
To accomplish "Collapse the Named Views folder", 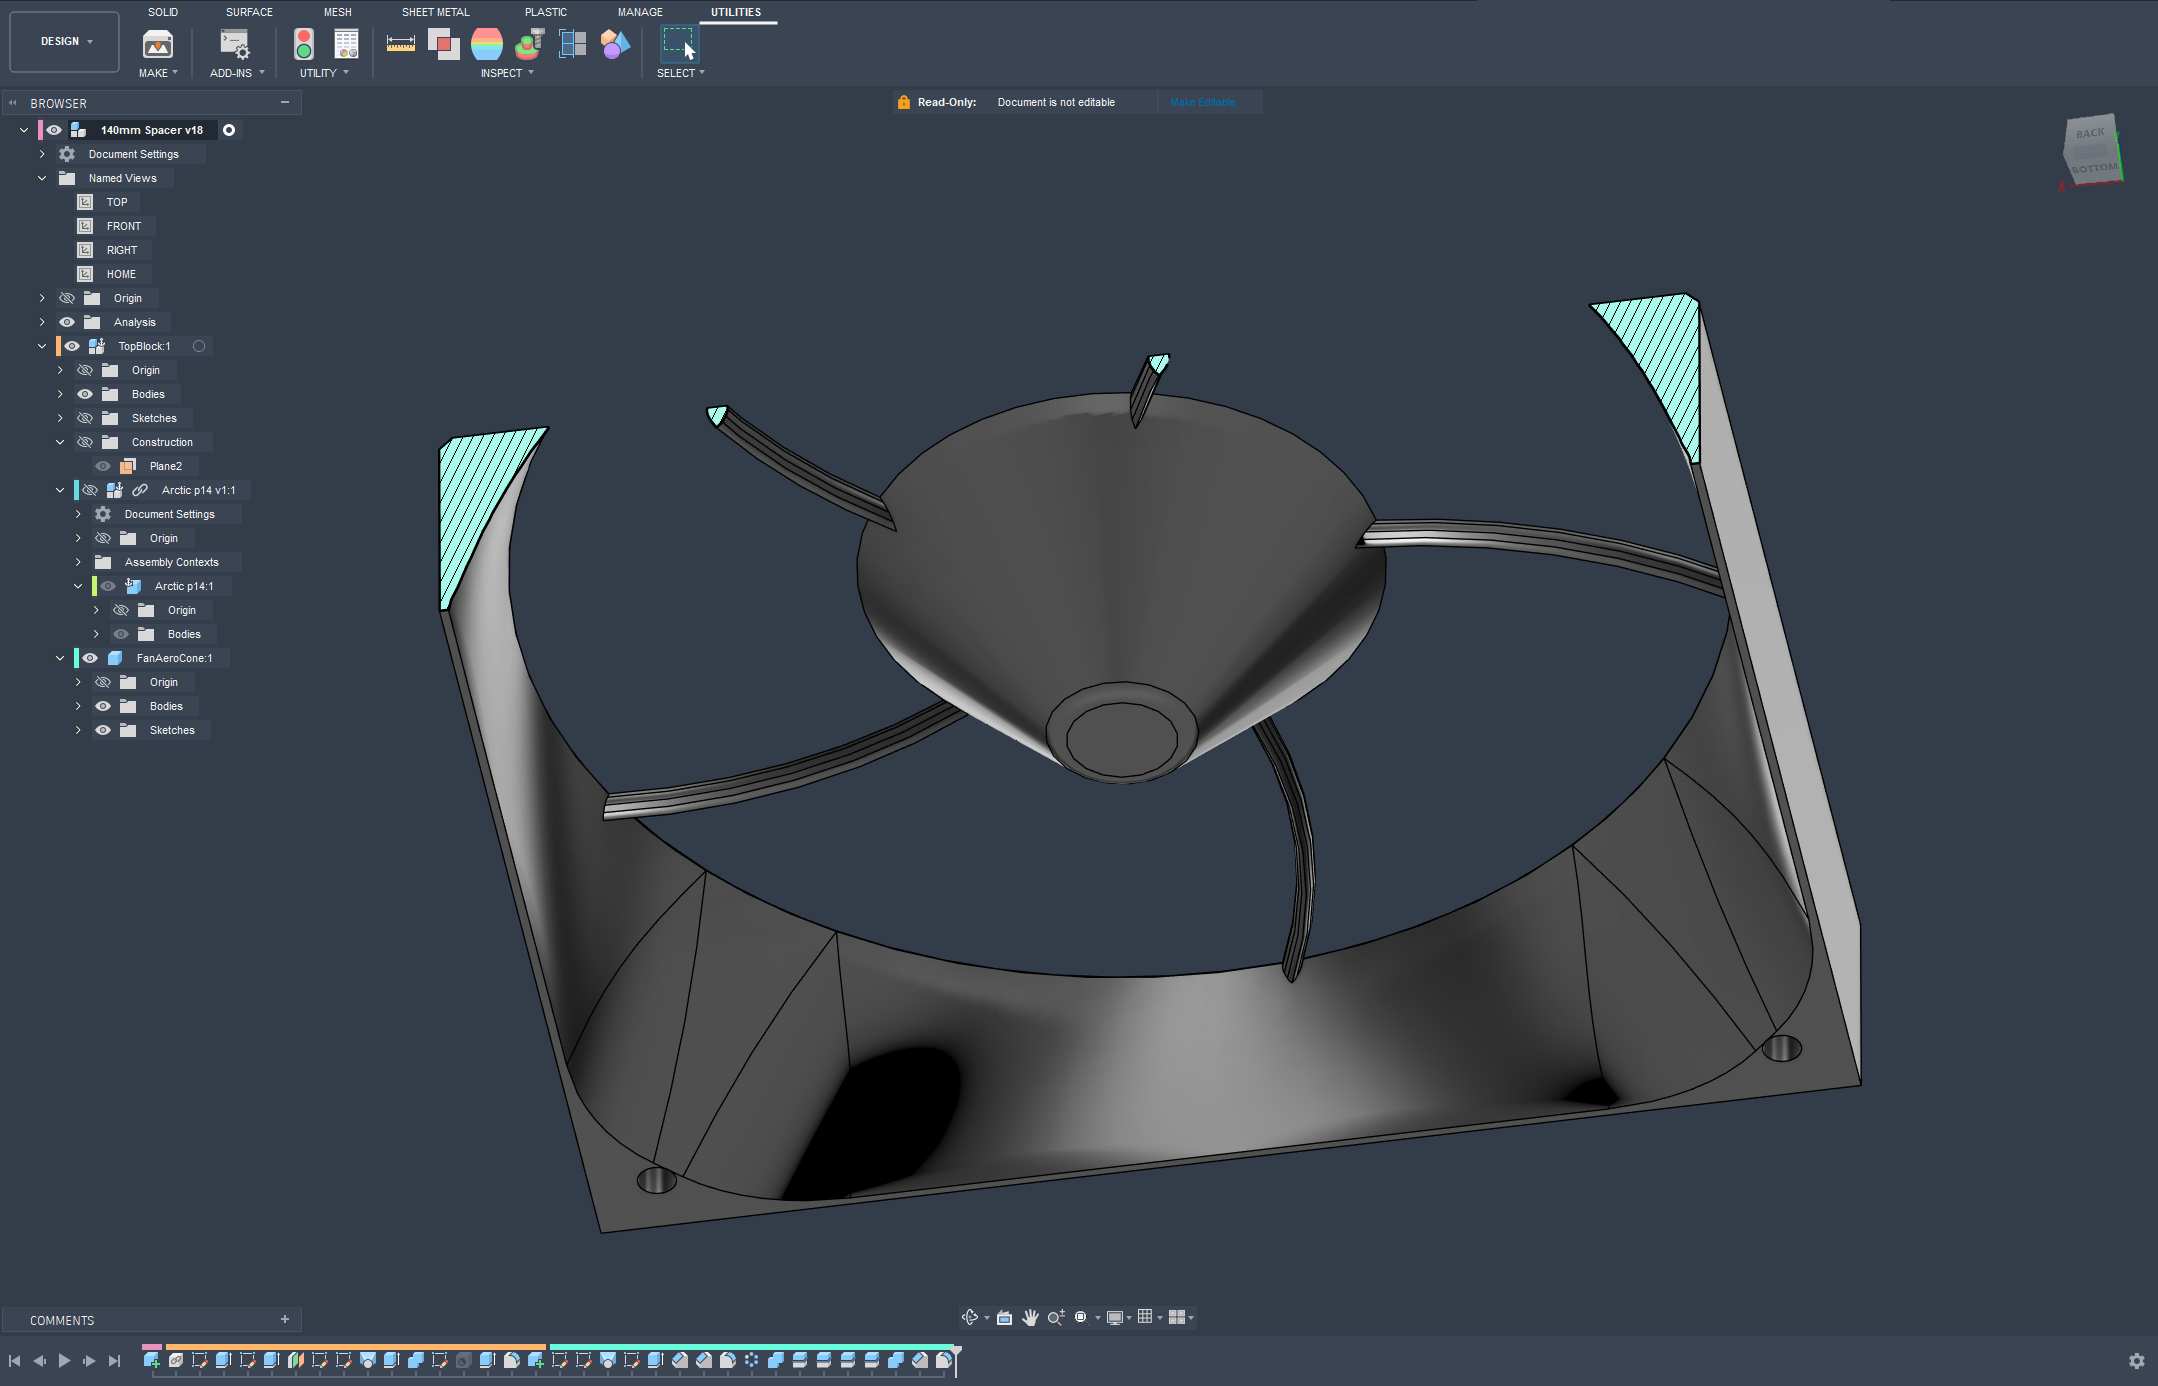I will click(42, 178).
